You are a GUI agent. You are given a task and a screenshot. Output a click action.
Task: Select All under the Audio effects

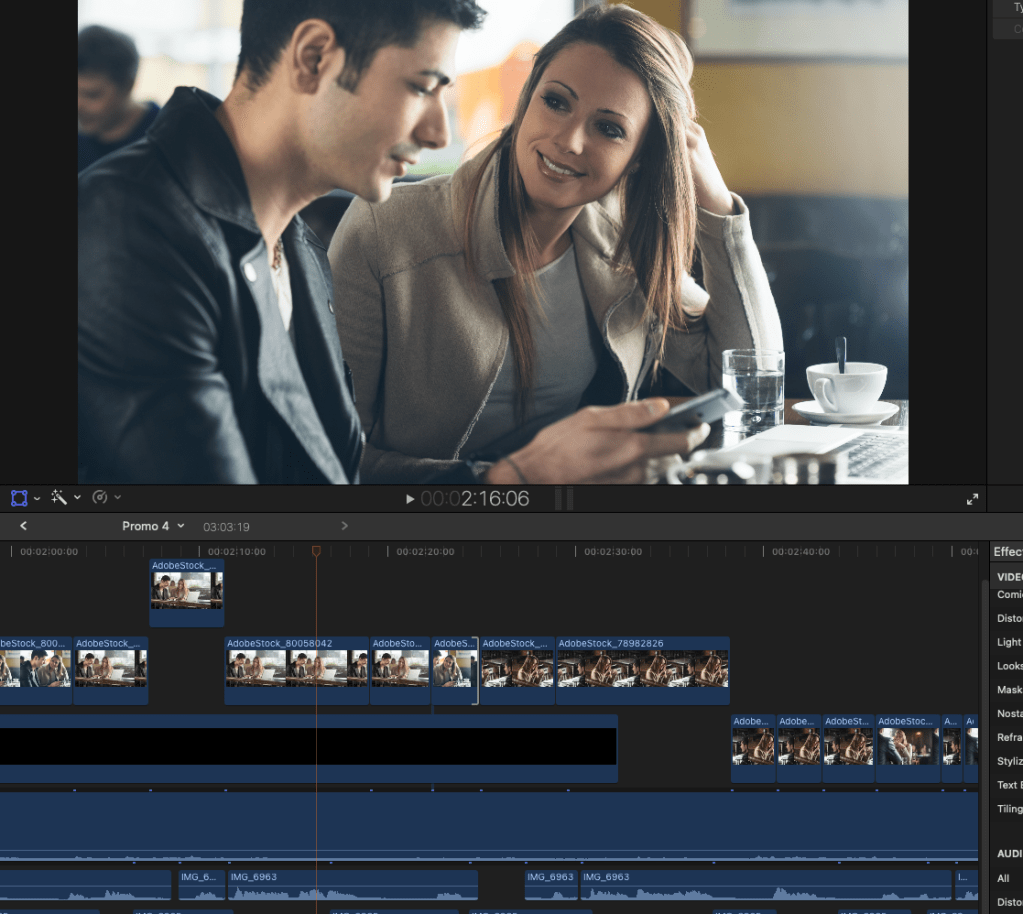pos(1003,878)
